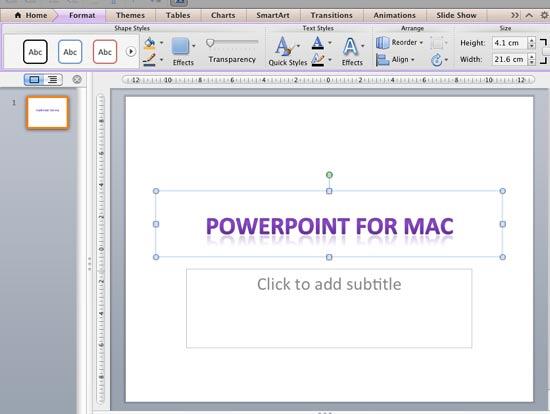550x414 pixels.
Task: Show more ribbon tabs with the double chevron
Action: pyautogui.click(x=515, y=15)
